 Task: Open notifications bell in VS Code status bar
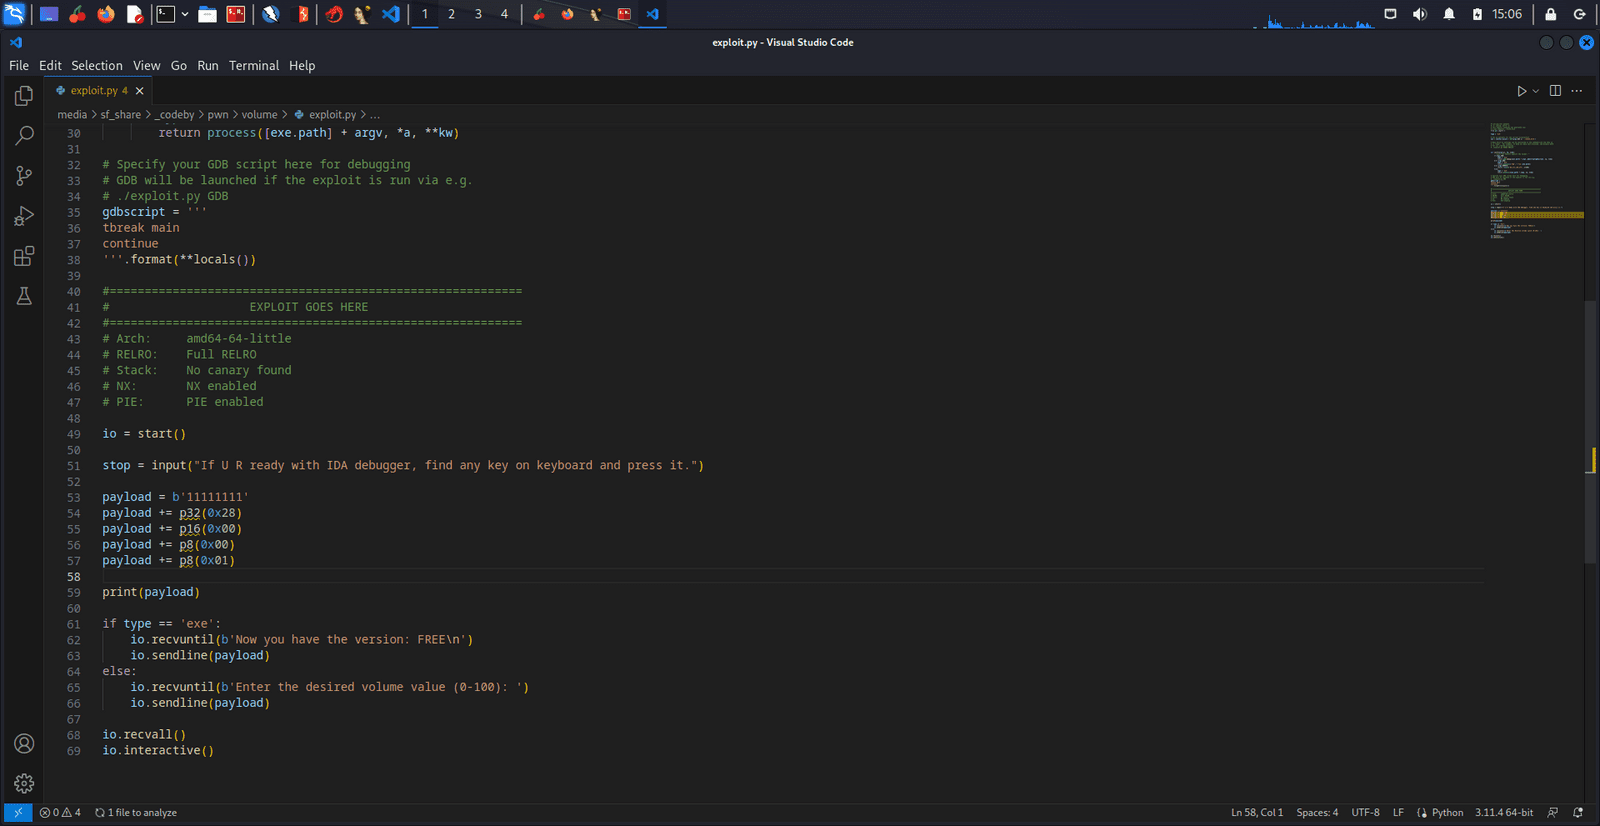pos(1578,813)
